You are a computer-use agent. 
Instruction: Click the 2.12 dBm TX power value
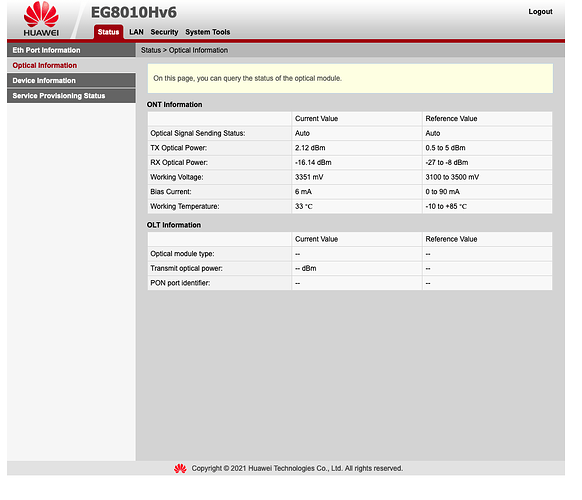(x=310, y=148)
